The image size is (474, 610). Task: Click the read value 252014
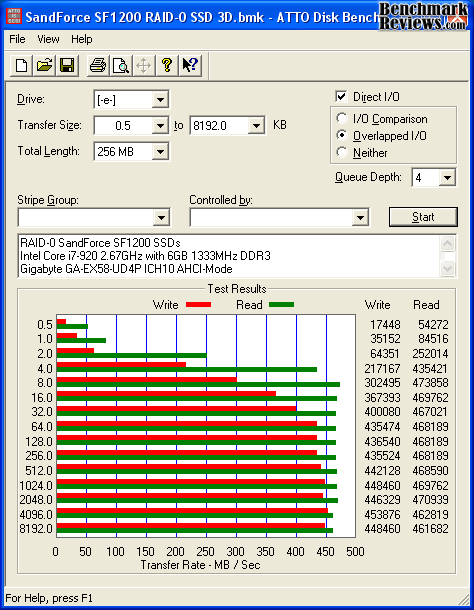point(430,354)
